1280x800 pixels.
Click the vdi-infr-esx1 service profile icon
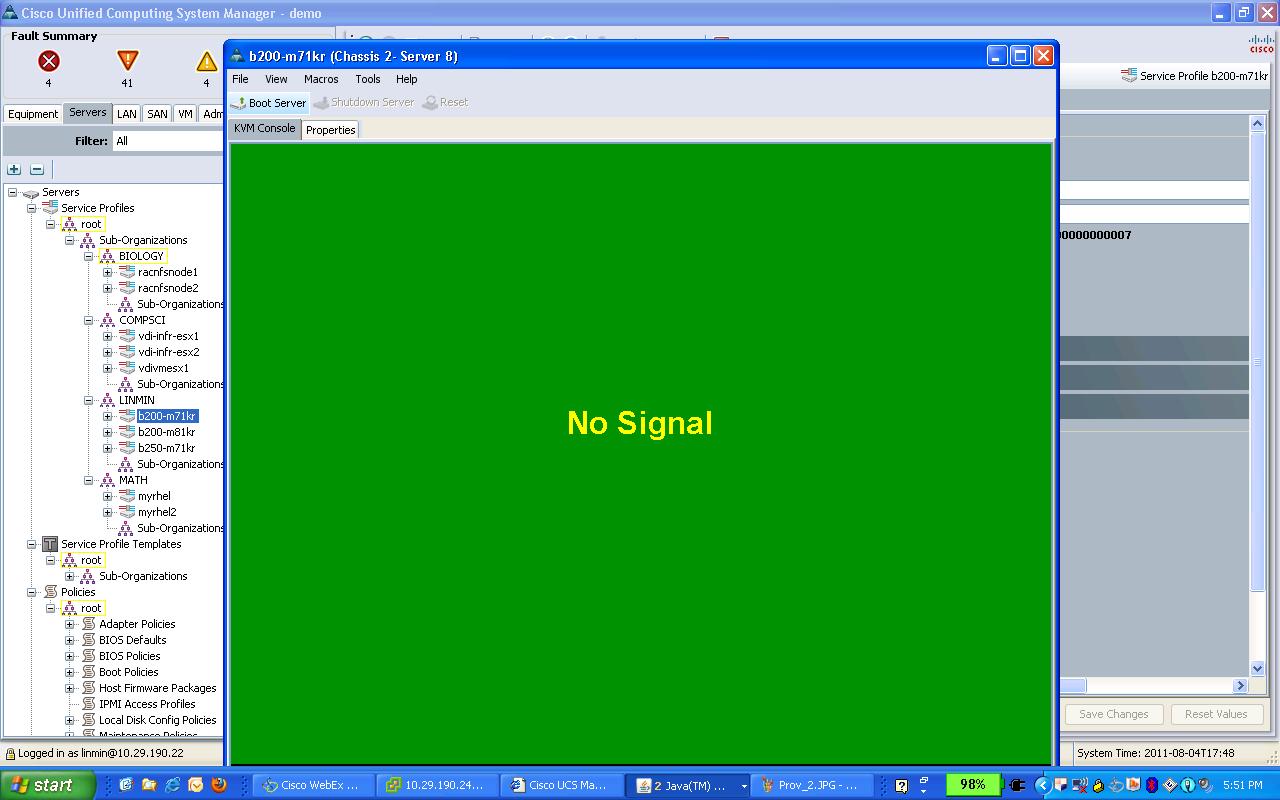point(127,336)
